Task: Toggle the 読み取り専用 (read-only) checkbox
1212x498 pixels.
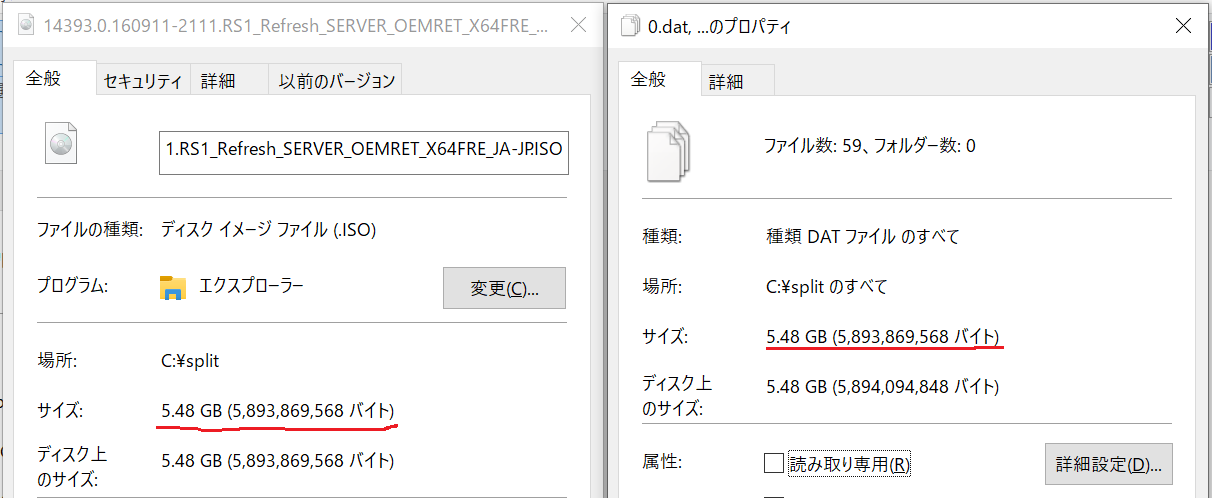Action: [x=773, y=464]
